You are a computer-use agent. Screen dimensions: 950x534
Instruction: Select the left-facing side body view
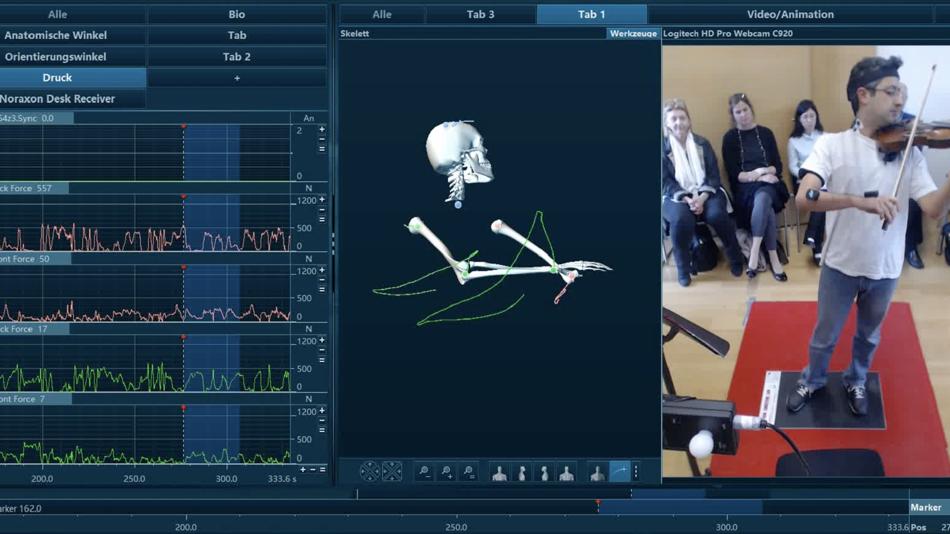pyautogui.click(x=544, y=472)
